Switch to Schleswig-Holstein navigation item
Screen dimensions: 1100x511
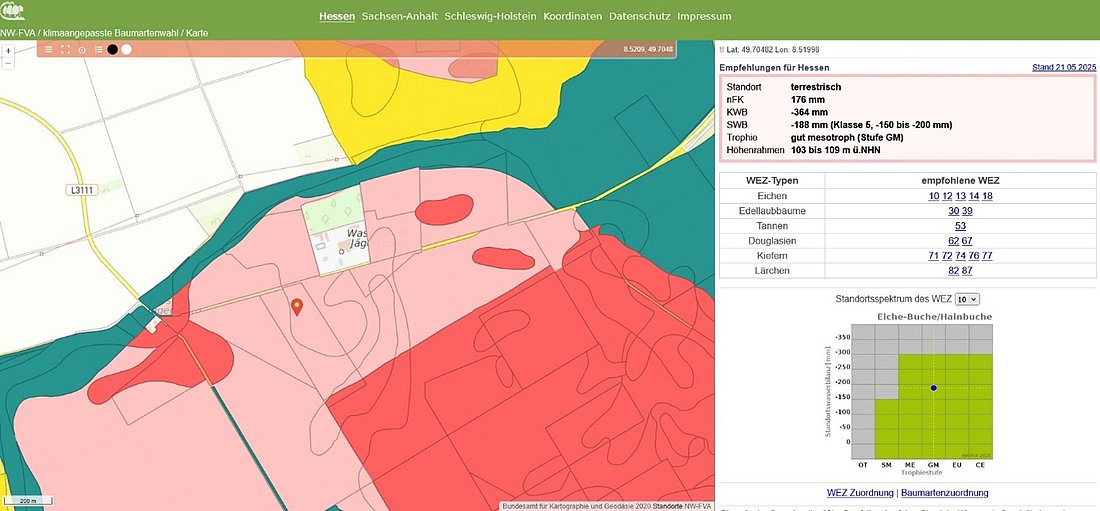click(x=490, y=16)
